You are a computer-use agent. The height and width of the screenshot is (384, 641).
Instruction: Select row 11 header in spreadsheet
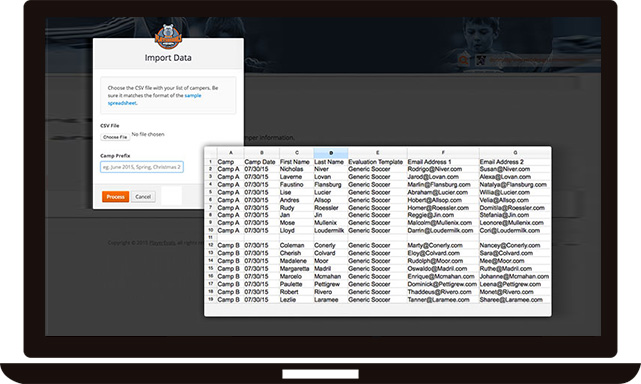point(211,238)
